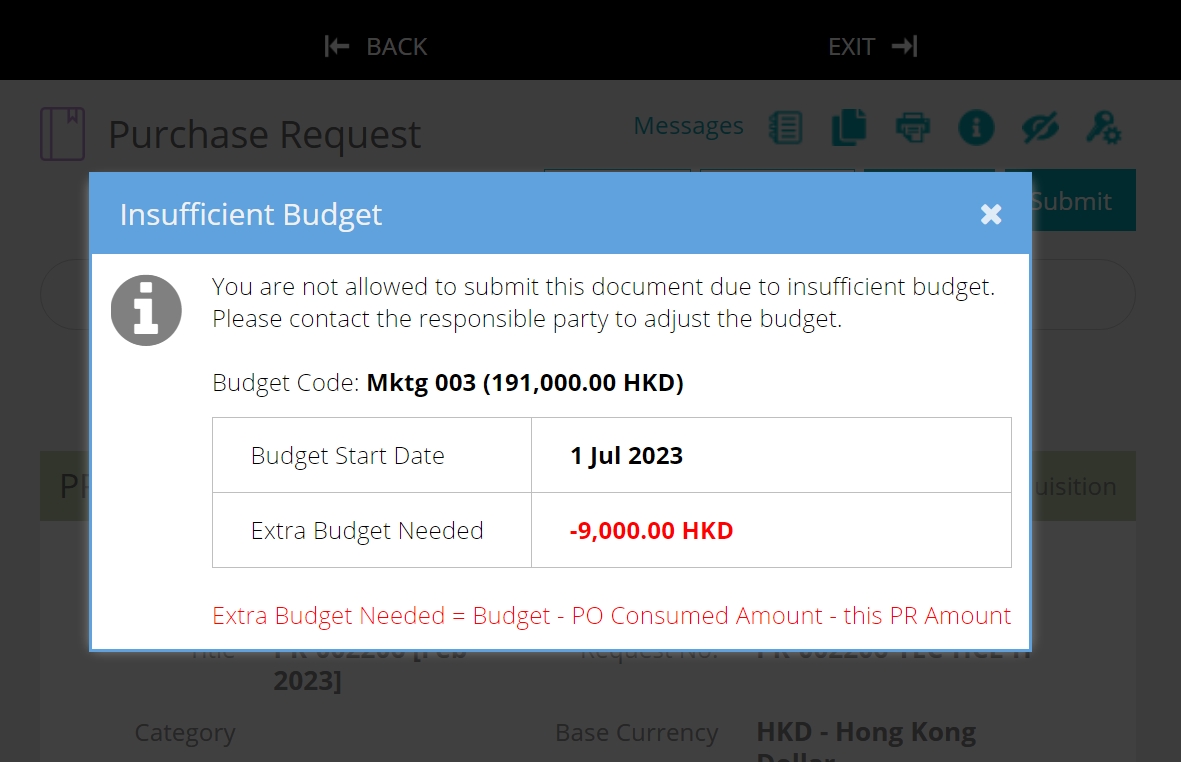Select the PR tab on the left
The width and height of the screenshot is (1181, 762).
[x=64, y=486]
